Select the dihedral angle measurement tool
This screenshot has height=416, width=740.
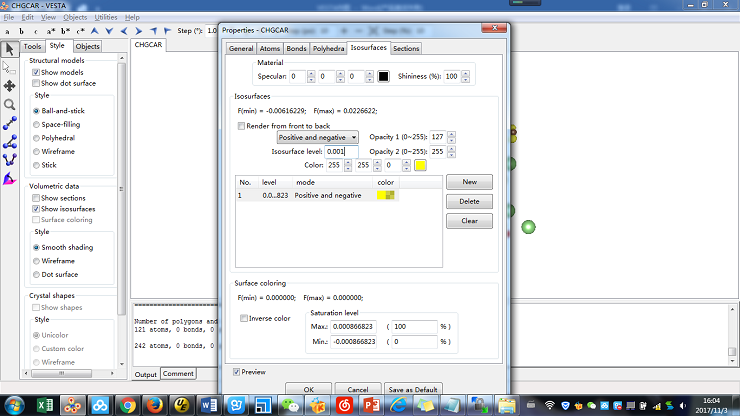[10, 159]
